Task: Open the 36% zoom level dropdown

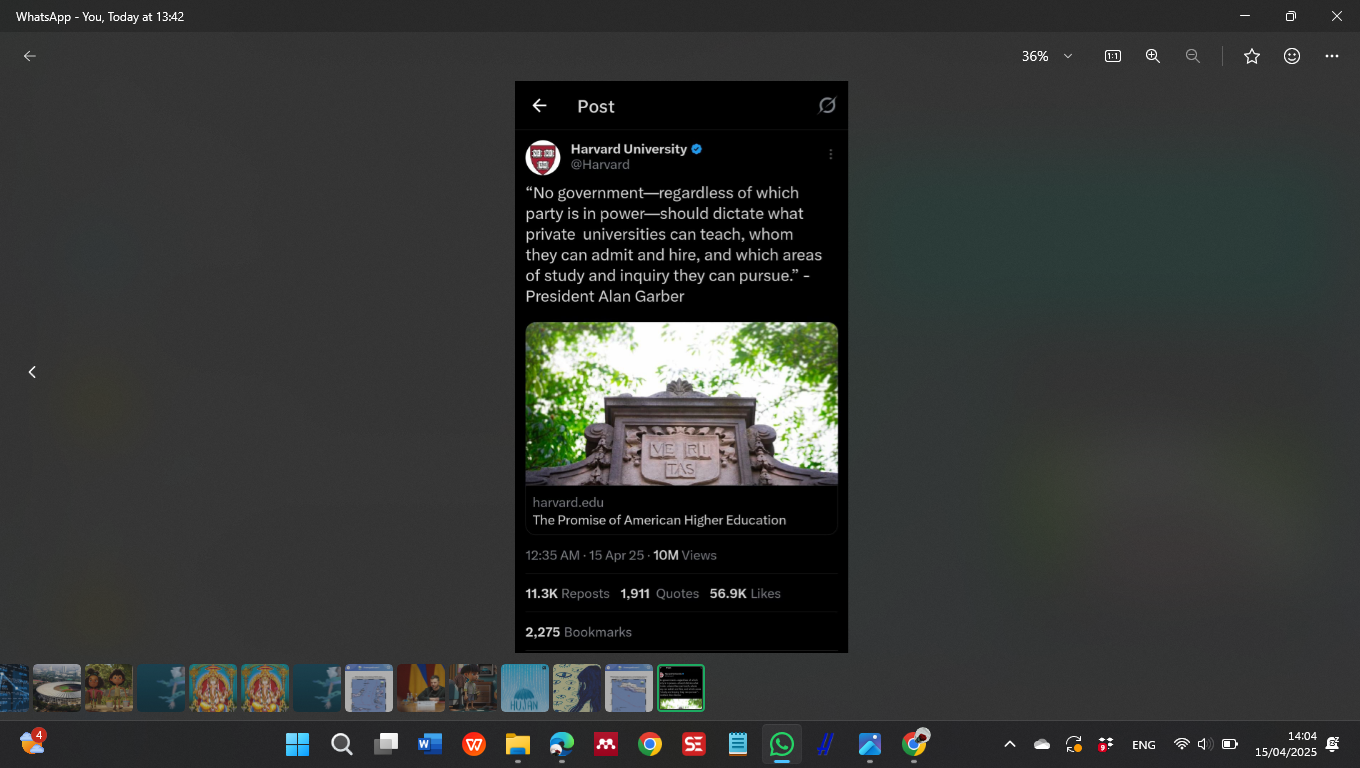Action: pyautogui.click(x=1046, y=56)
